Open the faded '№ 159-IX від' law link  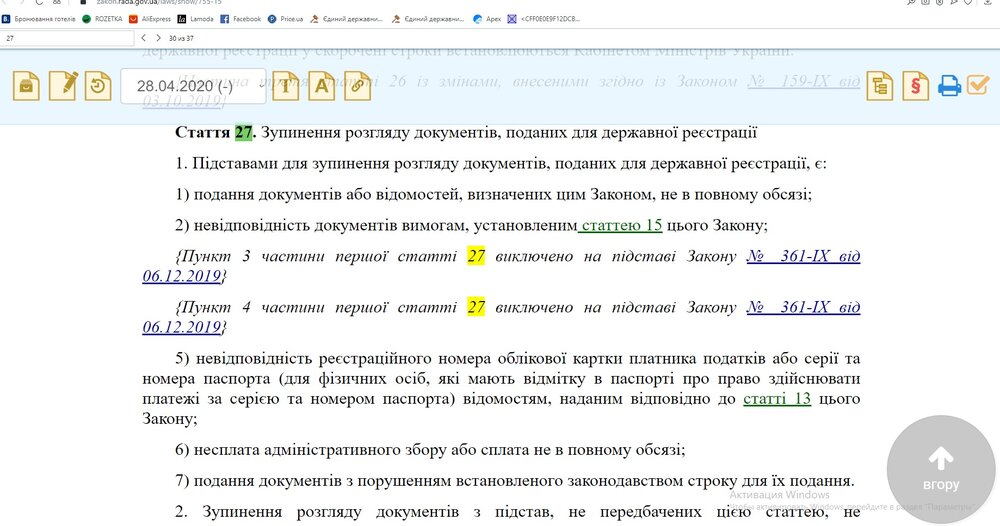pos(804,81)
